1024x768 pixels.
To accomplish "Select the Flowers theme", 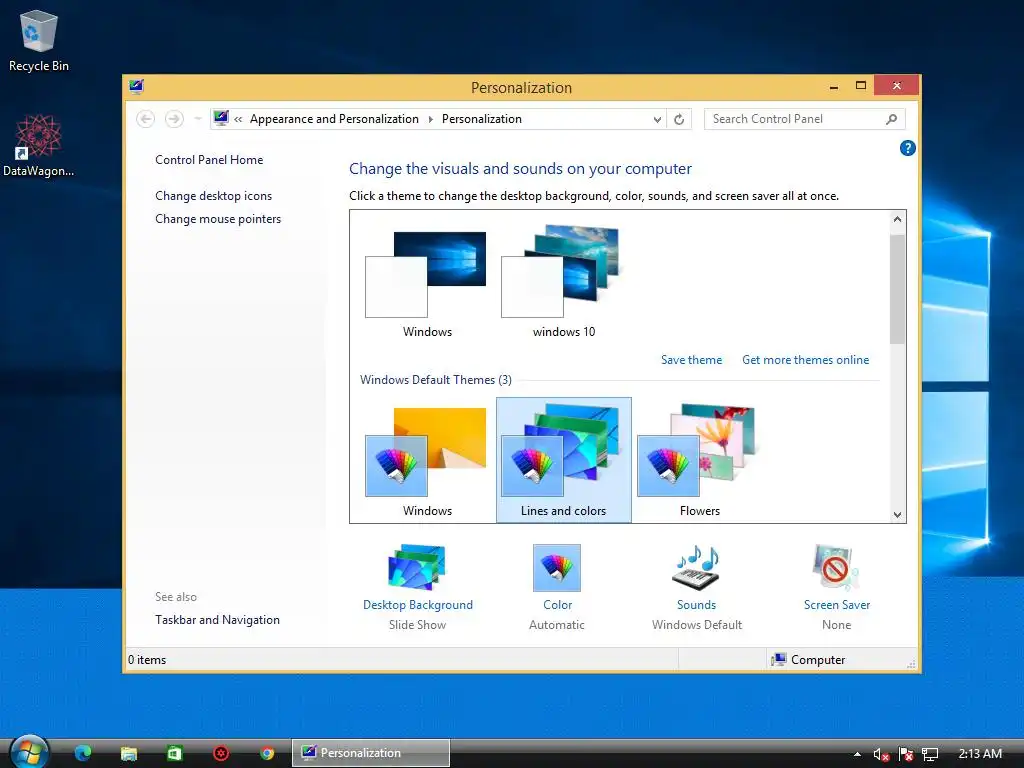I will (699, 460).
